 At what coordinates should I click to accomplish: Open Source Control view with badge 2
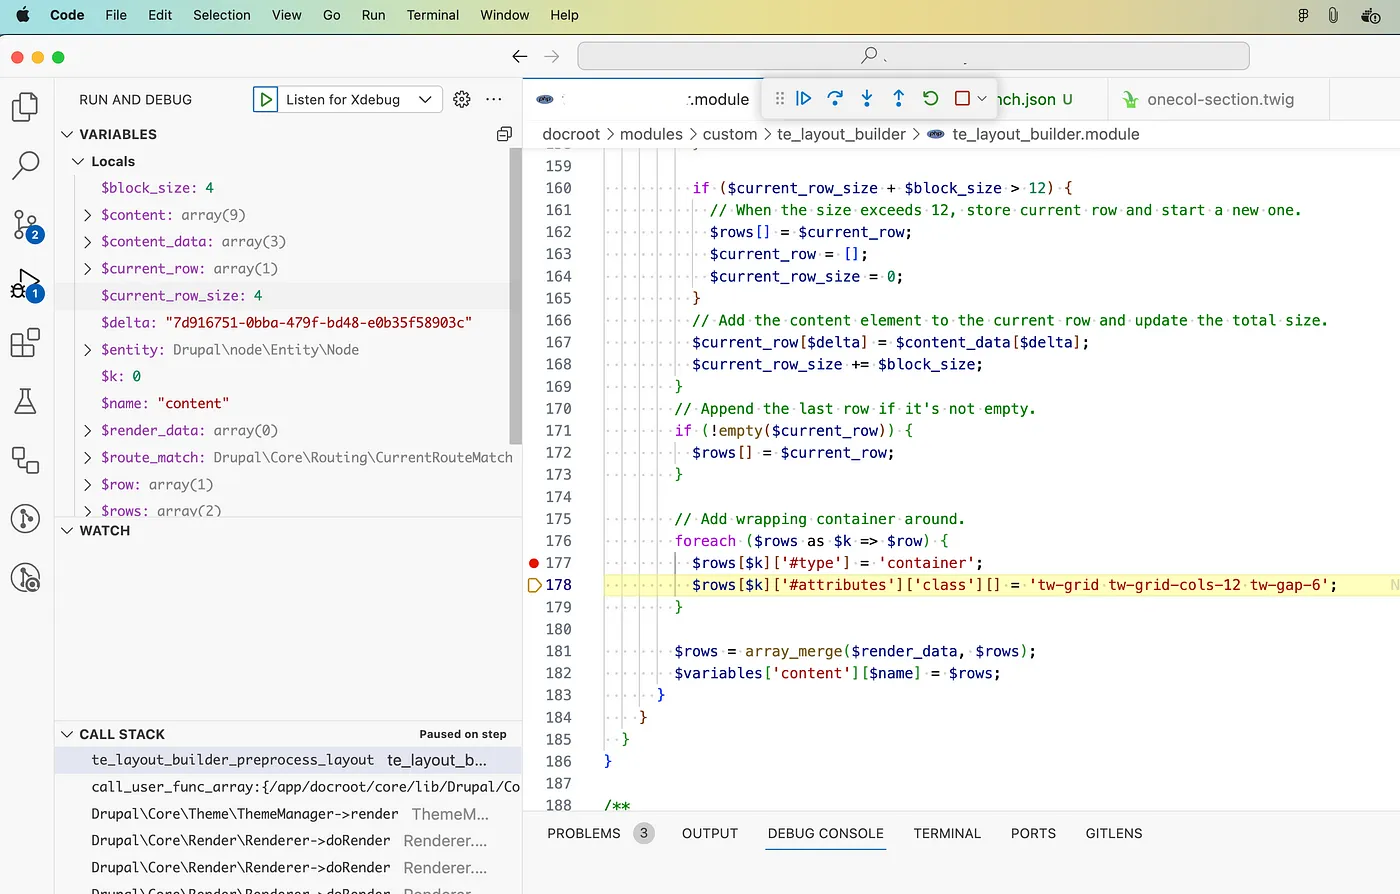[25, 226]
